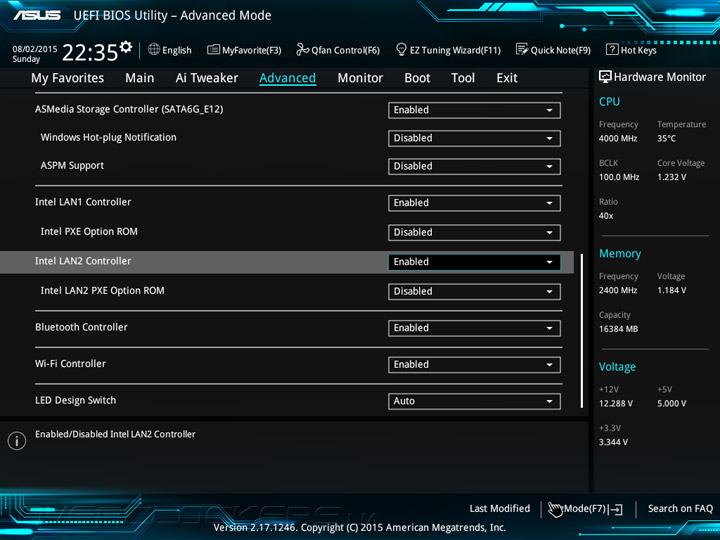The image size is (720, 540).
Task: Select the LED Design Switch label
Action: click(76, 400)
